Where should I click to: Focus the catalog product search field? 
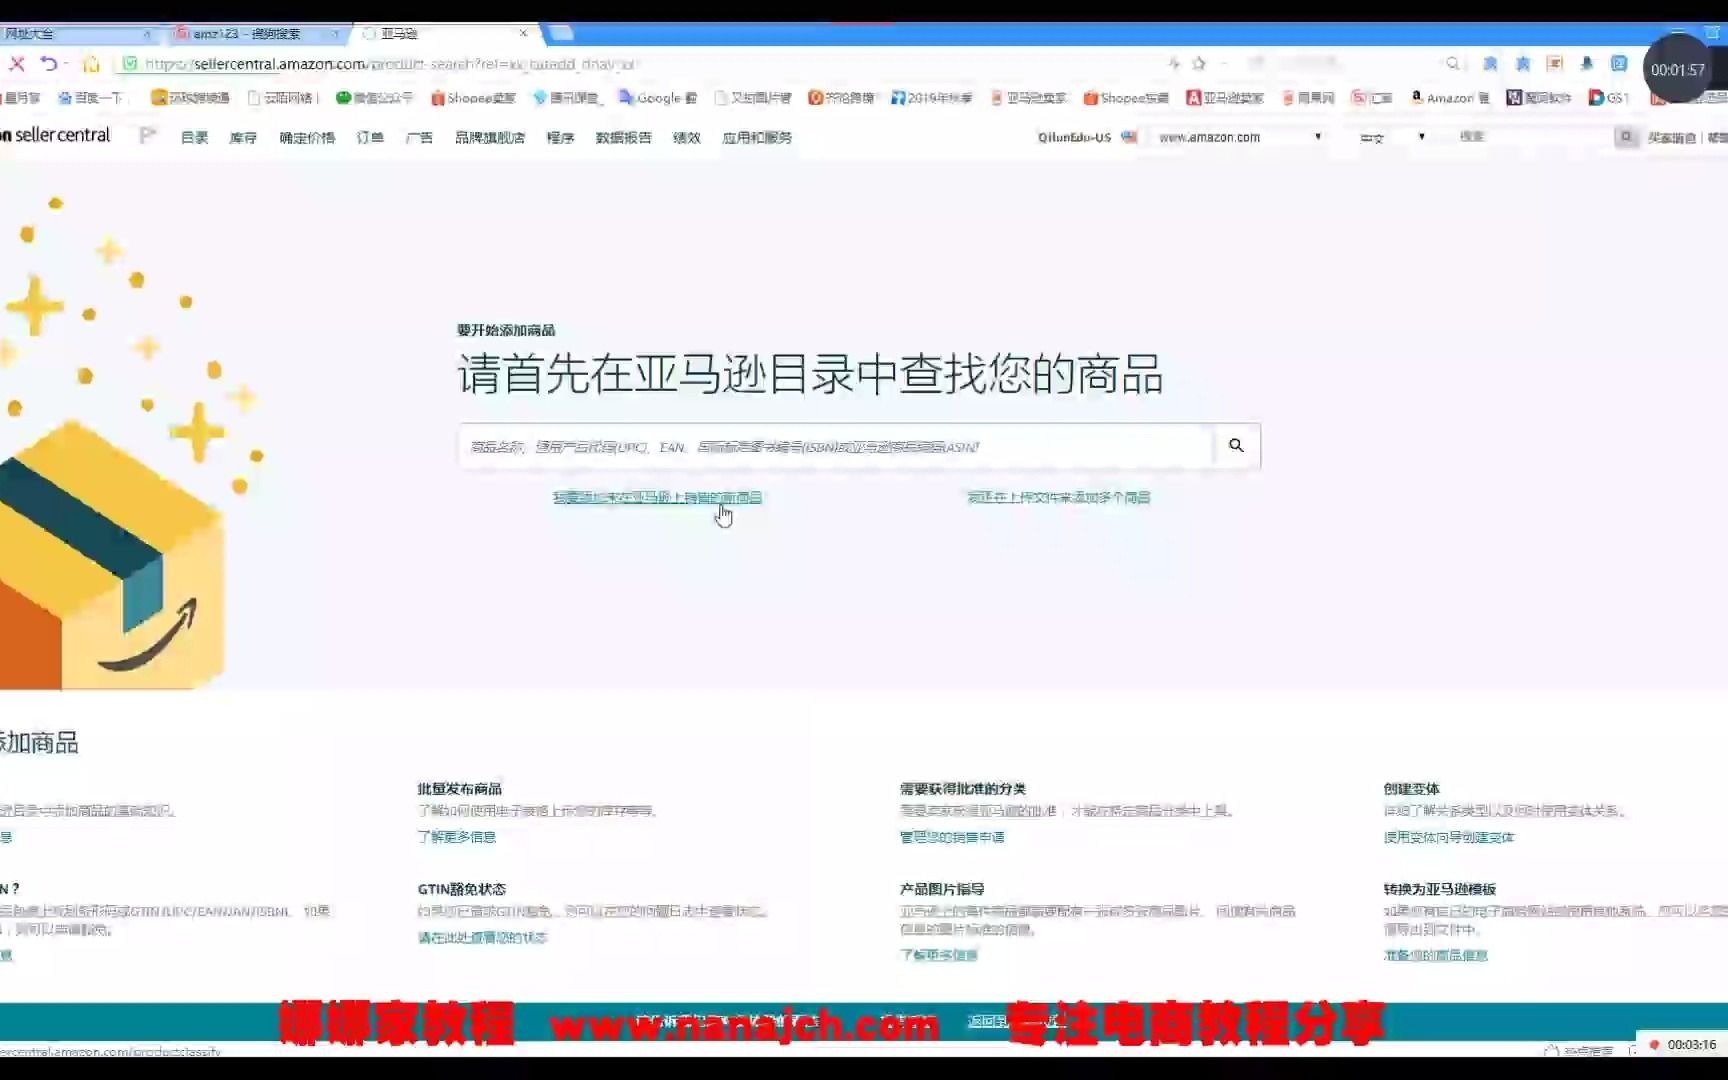pos(836,446)
